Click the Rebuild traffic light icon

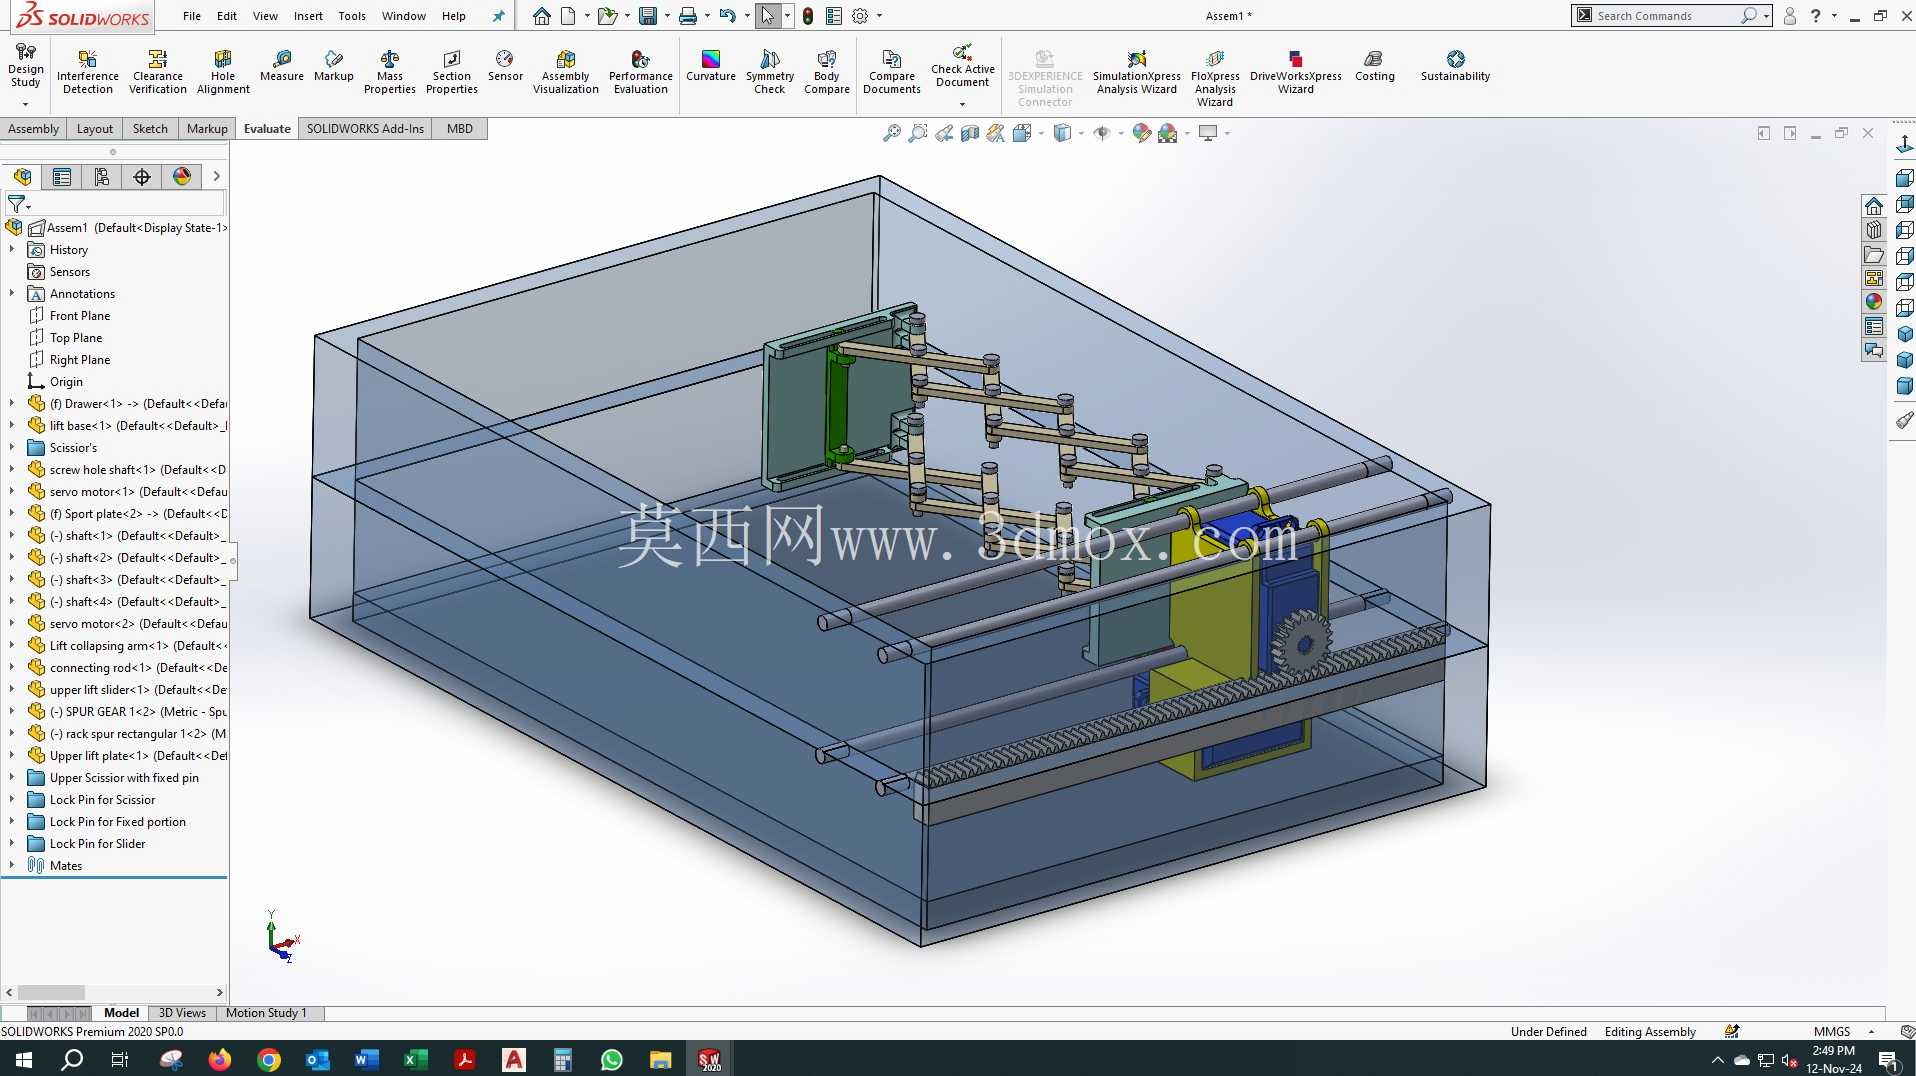[x=808, y=16]
